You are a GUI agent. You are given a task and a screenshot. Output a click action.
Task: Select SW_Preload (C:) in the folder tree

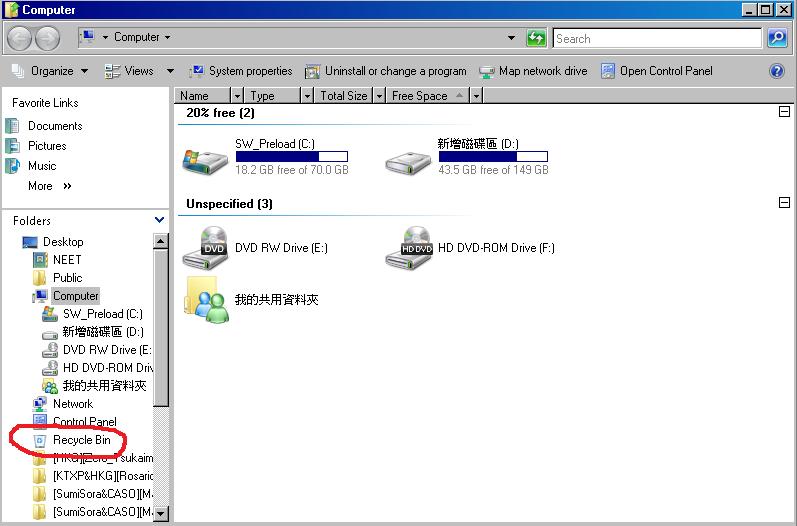click(x=102, y=314)
